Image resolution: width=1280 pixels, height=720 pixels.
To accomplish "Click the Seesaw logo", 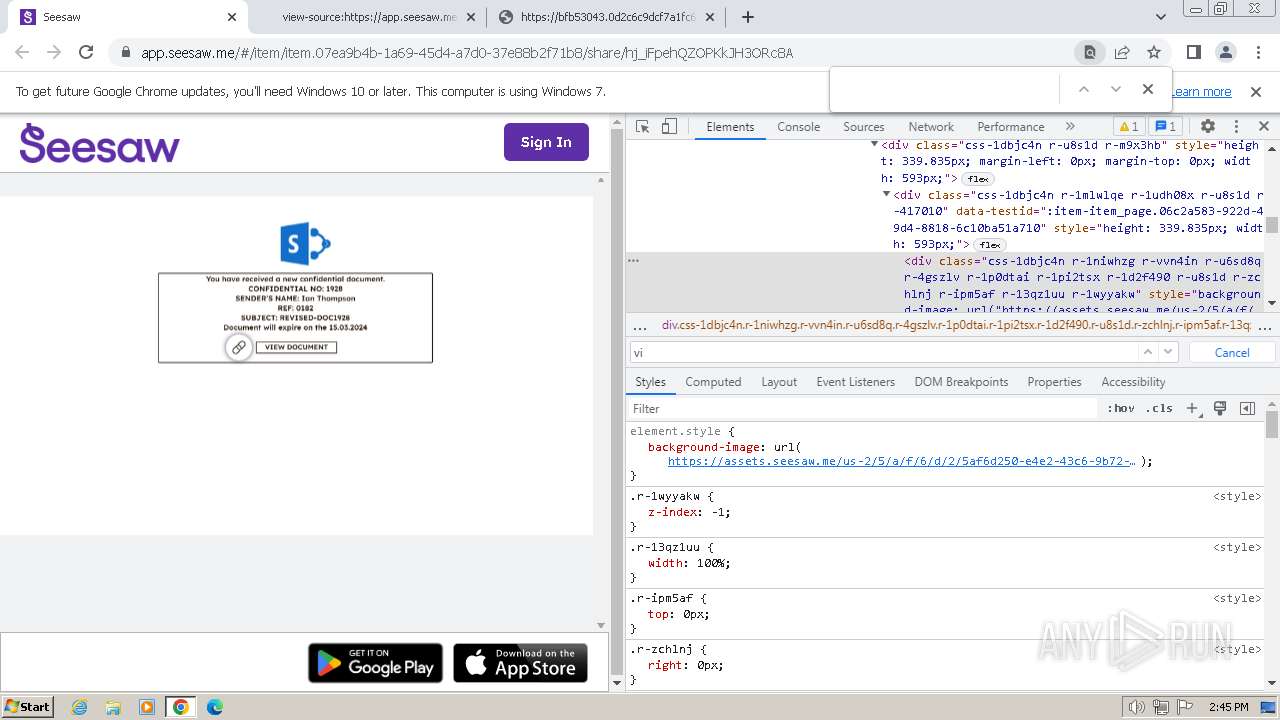I will tap(100, 143).
